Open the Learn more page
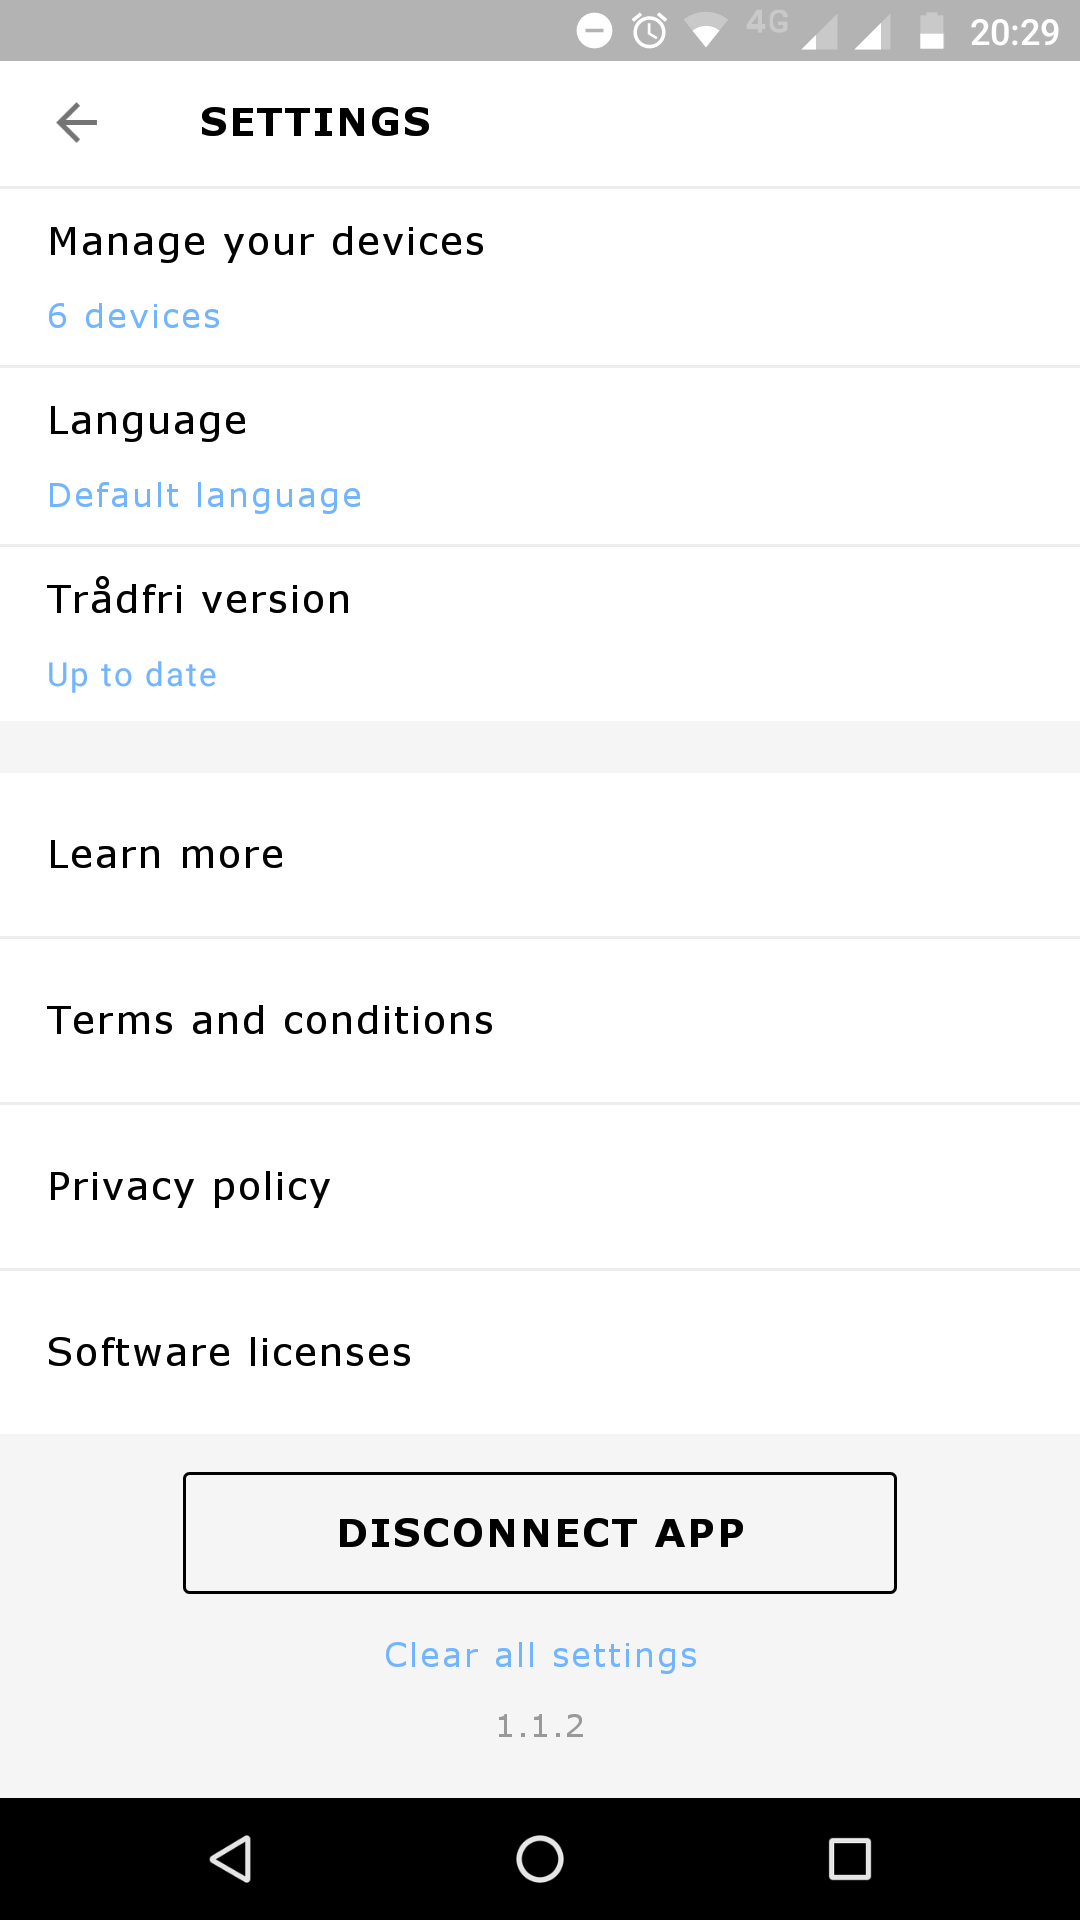 pyautogui.click(x=166, y=855)
